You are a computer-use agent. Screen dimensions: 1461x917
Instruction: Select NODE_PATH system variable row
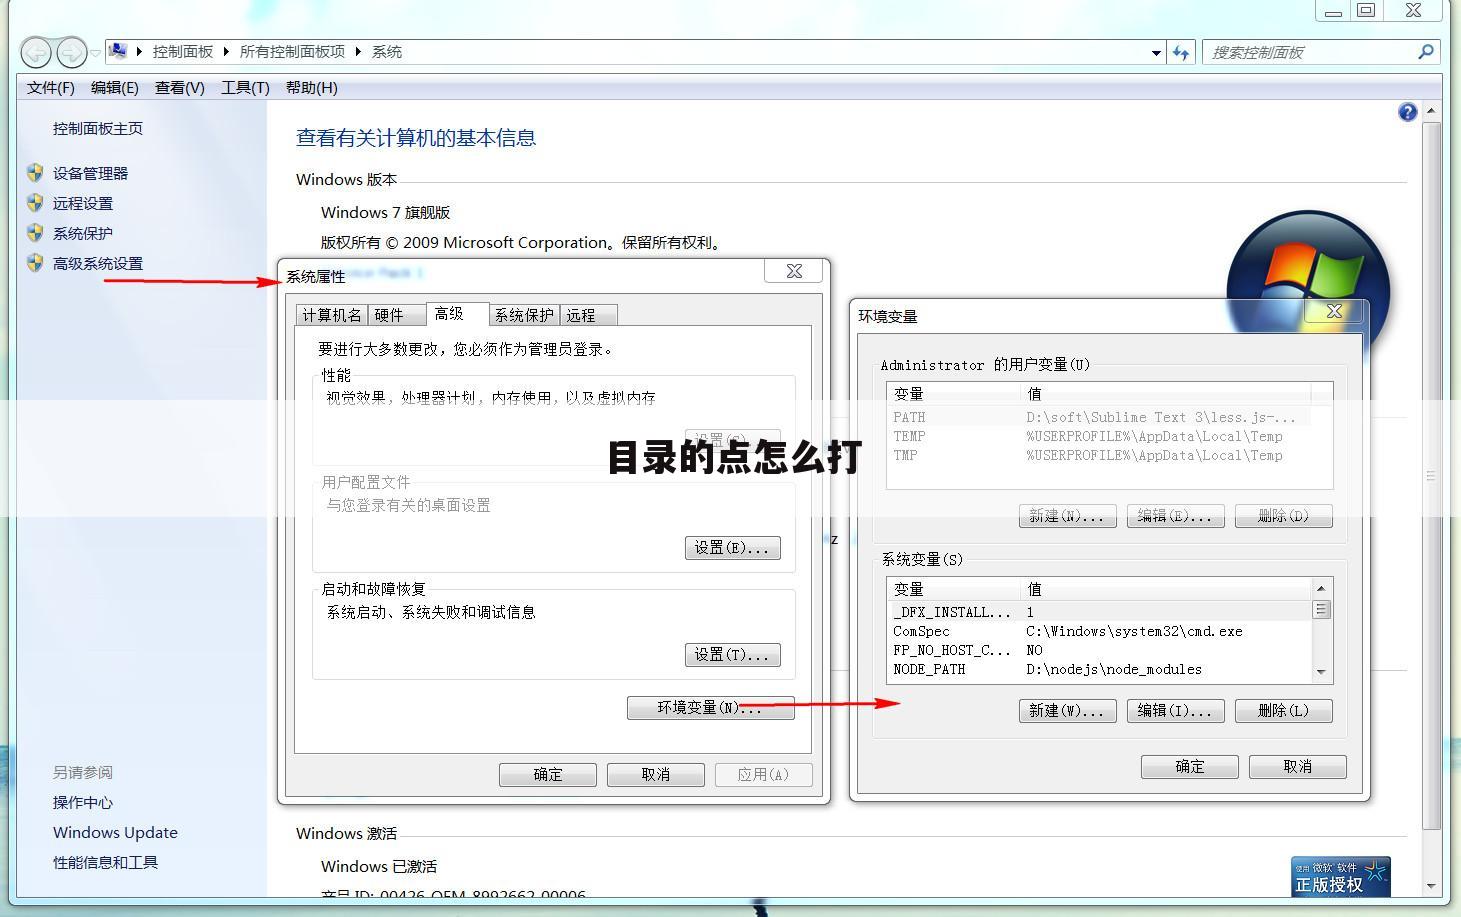pyautogui.click(x=1100, y=669)
